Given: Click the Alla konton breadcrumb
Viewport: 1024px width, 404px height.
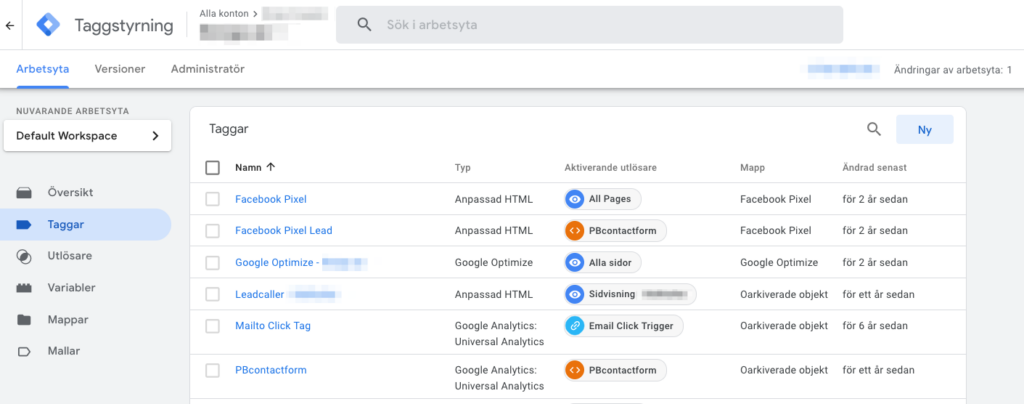Looking at the screenshot, I should click(223, 12).
